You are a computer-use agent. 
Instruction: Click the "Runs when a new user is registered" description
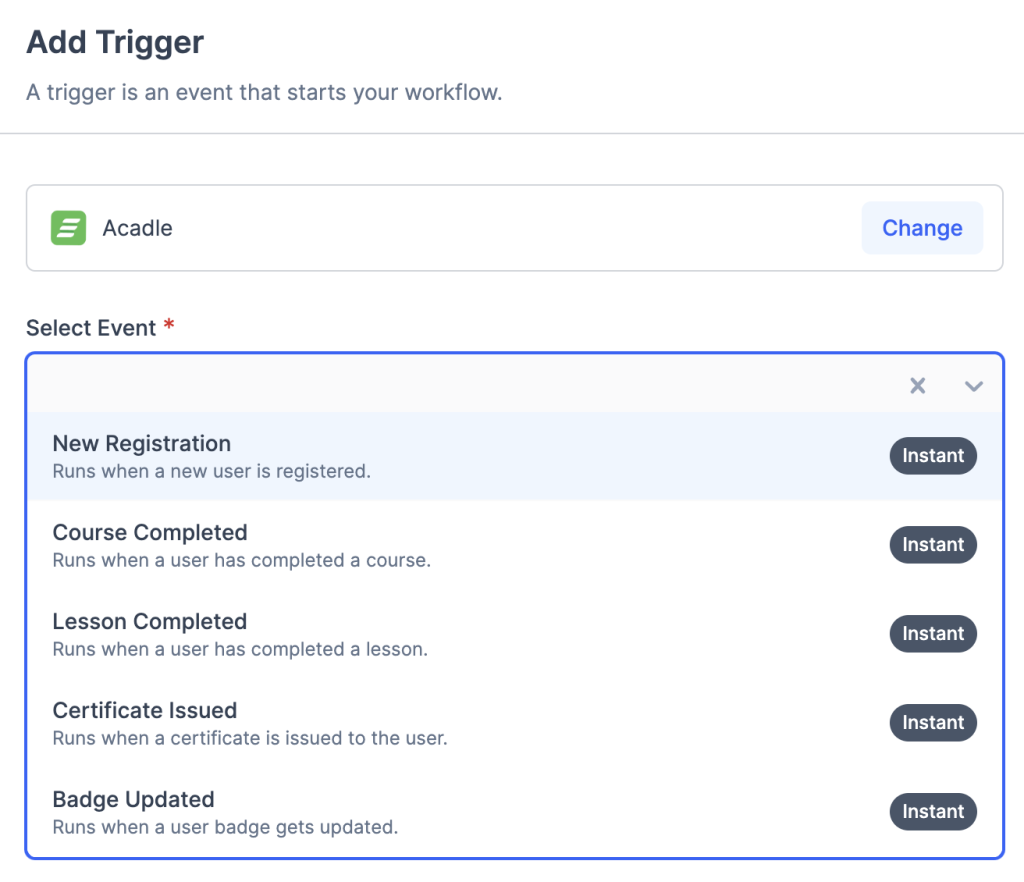[x=211, y=471]
